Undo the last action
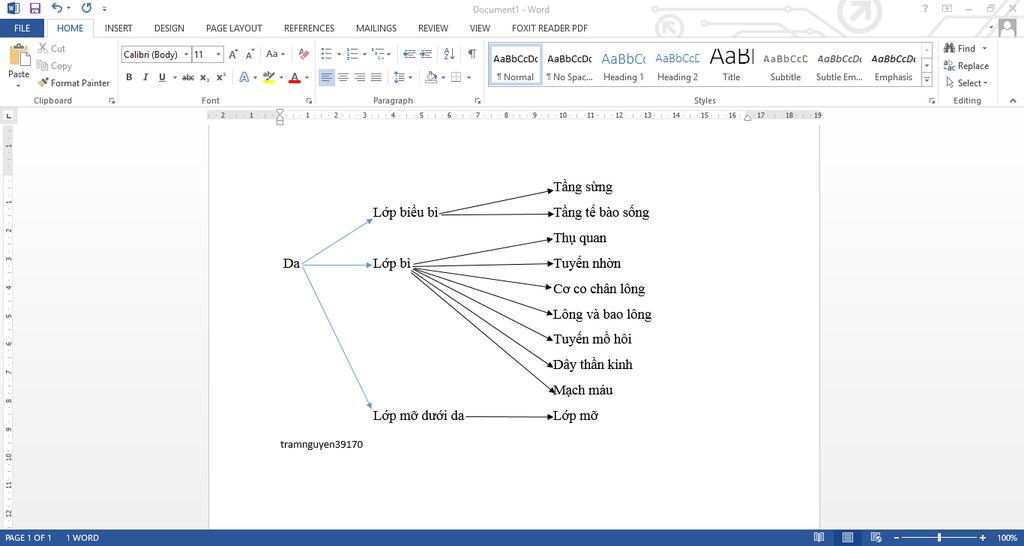 pos(57,8)
